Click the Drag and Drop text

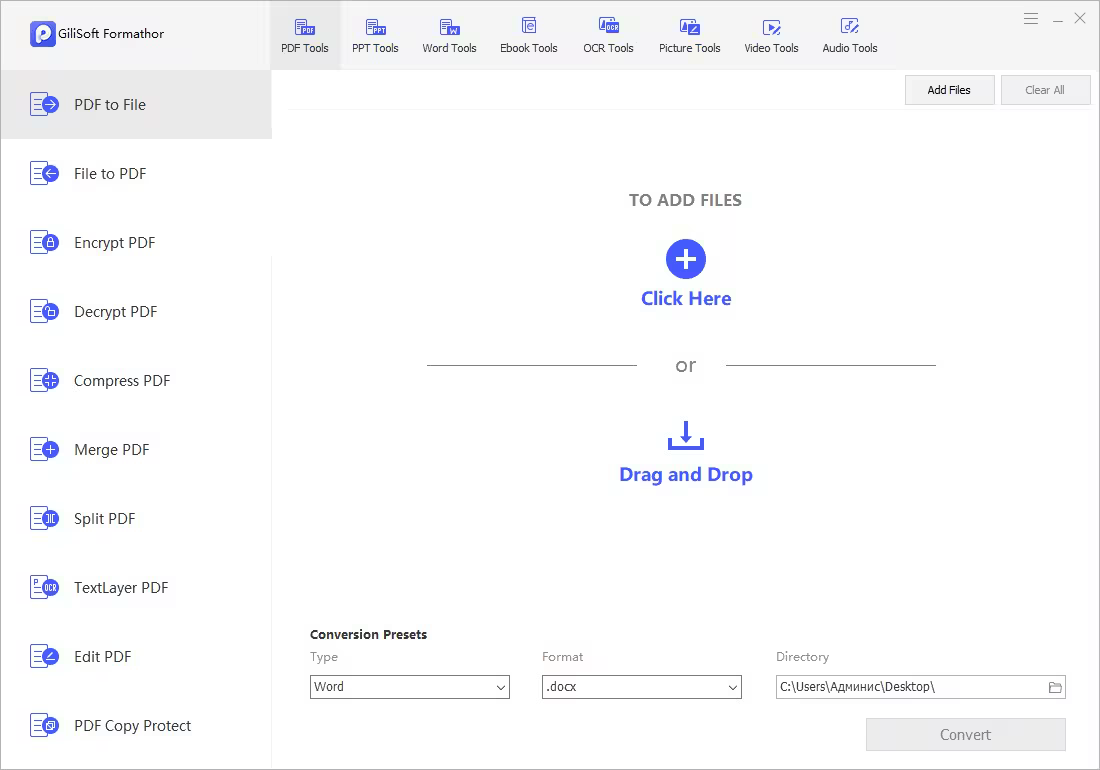coord(686,475)
